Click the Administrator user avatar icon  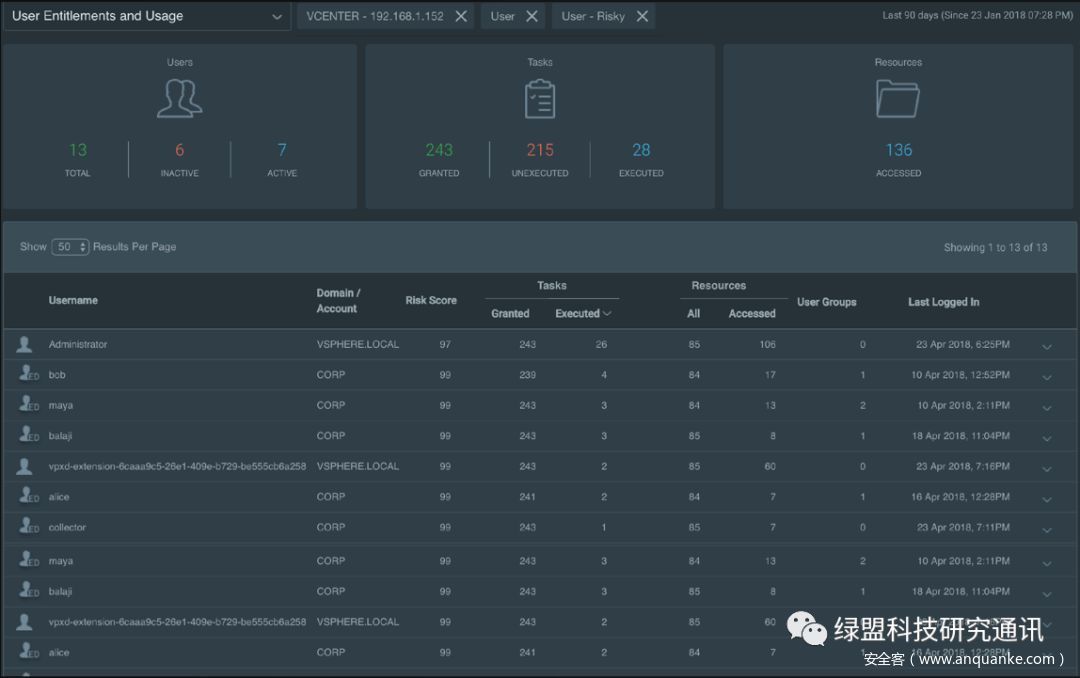pyautogui.click(x=25, y=344)
